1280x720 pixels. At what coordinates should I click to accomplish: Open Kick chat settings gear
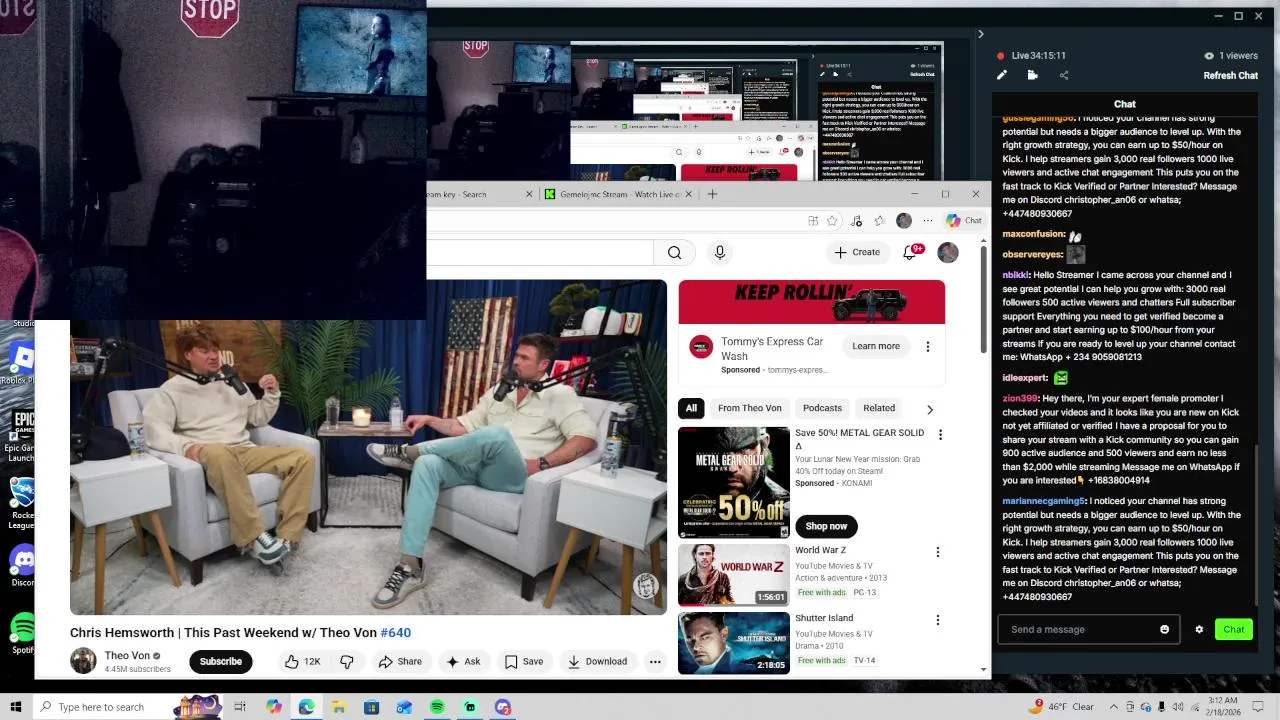pos(1199,629)
